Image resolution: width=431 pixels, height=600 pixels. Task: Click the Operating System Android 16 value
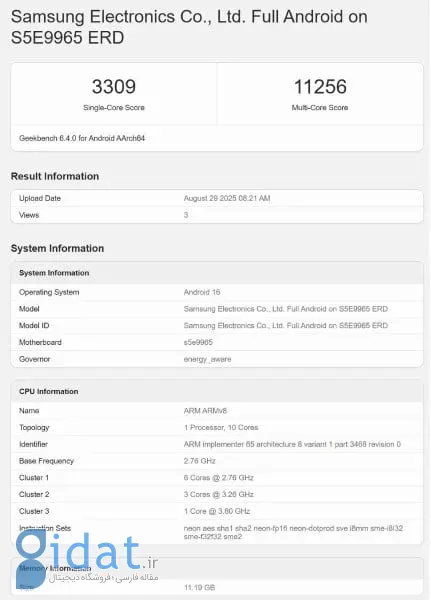202,292
